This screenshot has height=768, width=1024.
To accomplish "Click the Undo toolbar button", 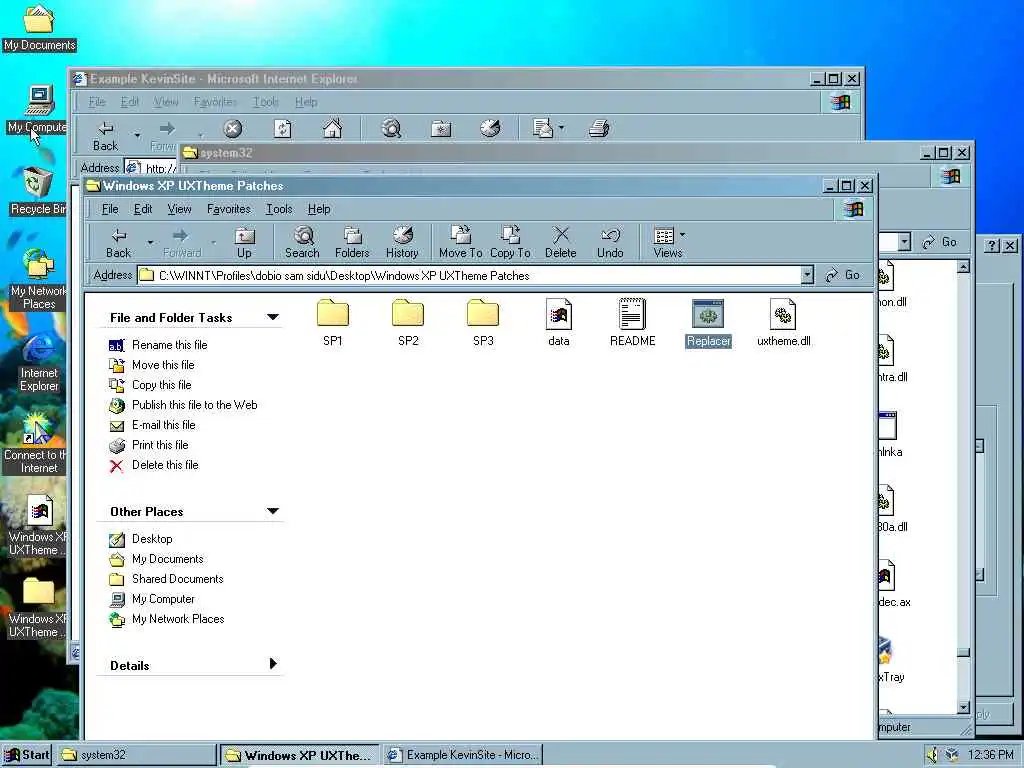I will [610, 243].
